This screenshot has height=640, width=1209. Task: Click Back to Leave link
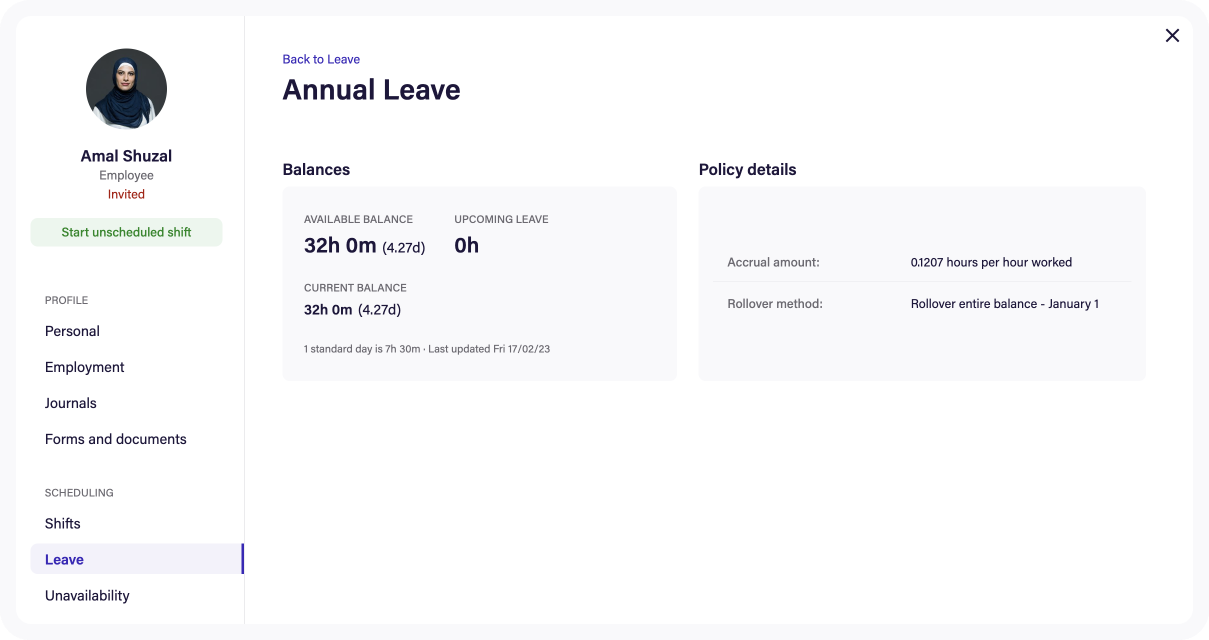coord(320,59)
